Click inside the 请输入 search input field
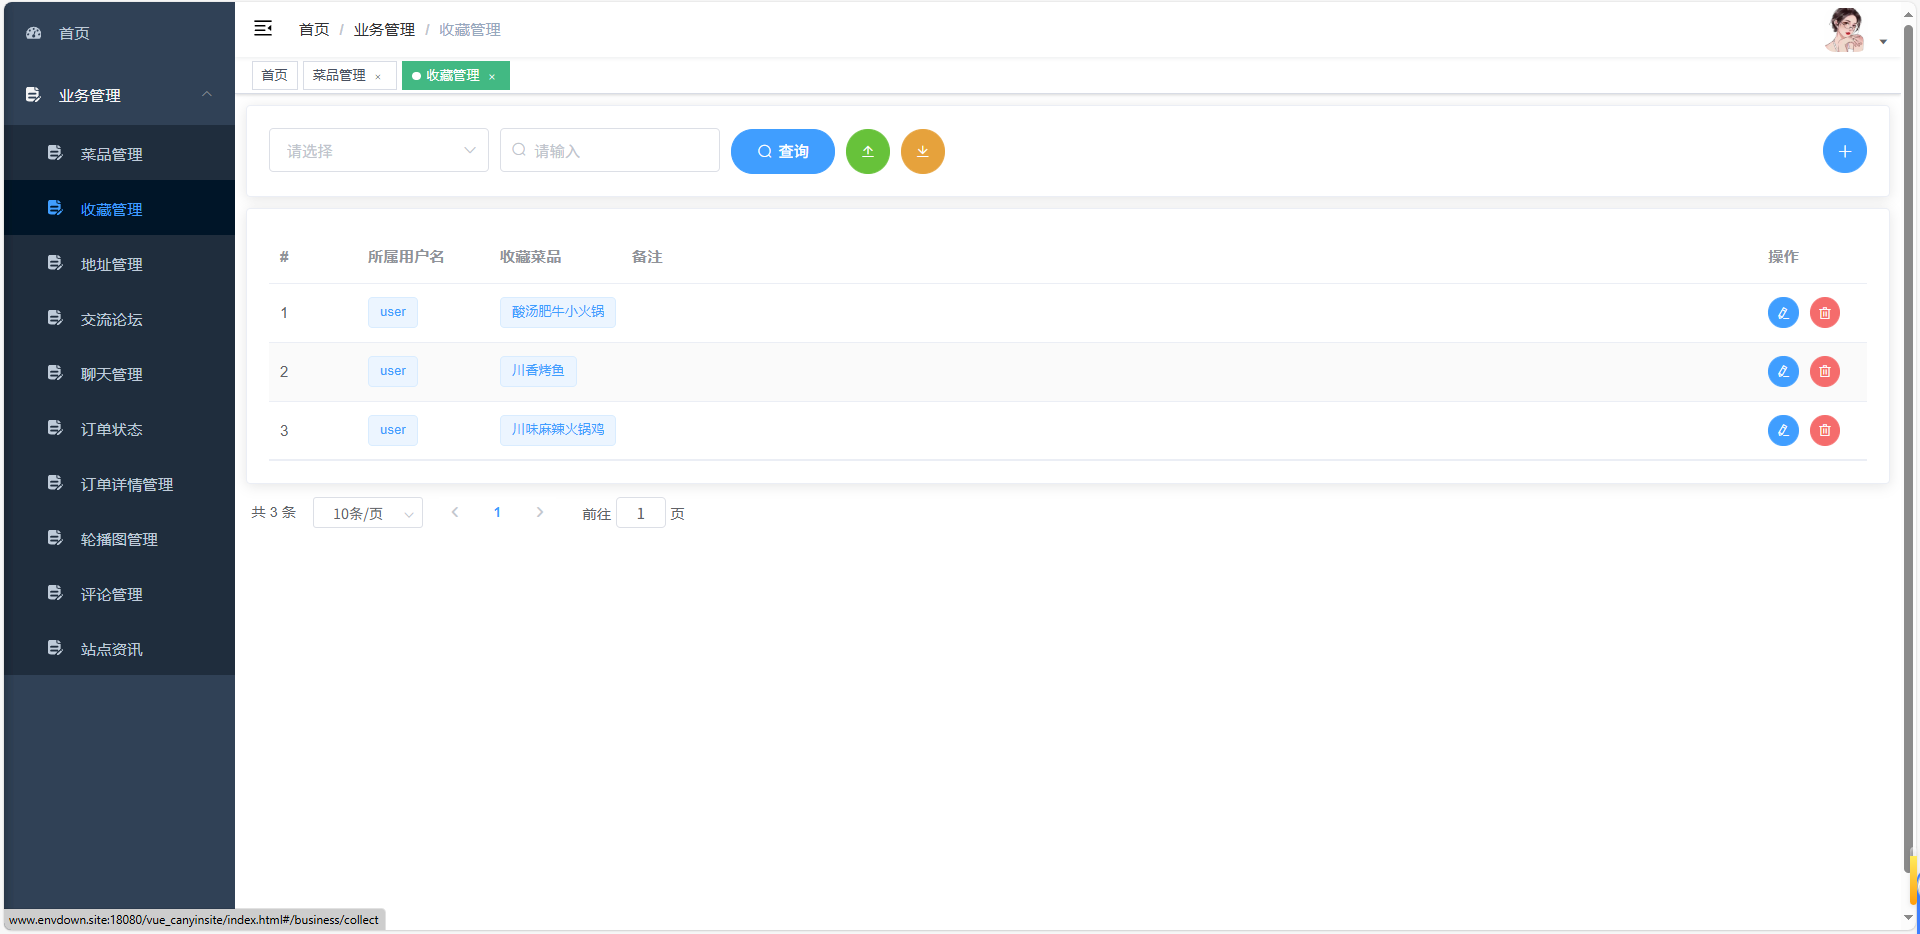This screenshot has height=934, width=1920. (x=609, y=150)
